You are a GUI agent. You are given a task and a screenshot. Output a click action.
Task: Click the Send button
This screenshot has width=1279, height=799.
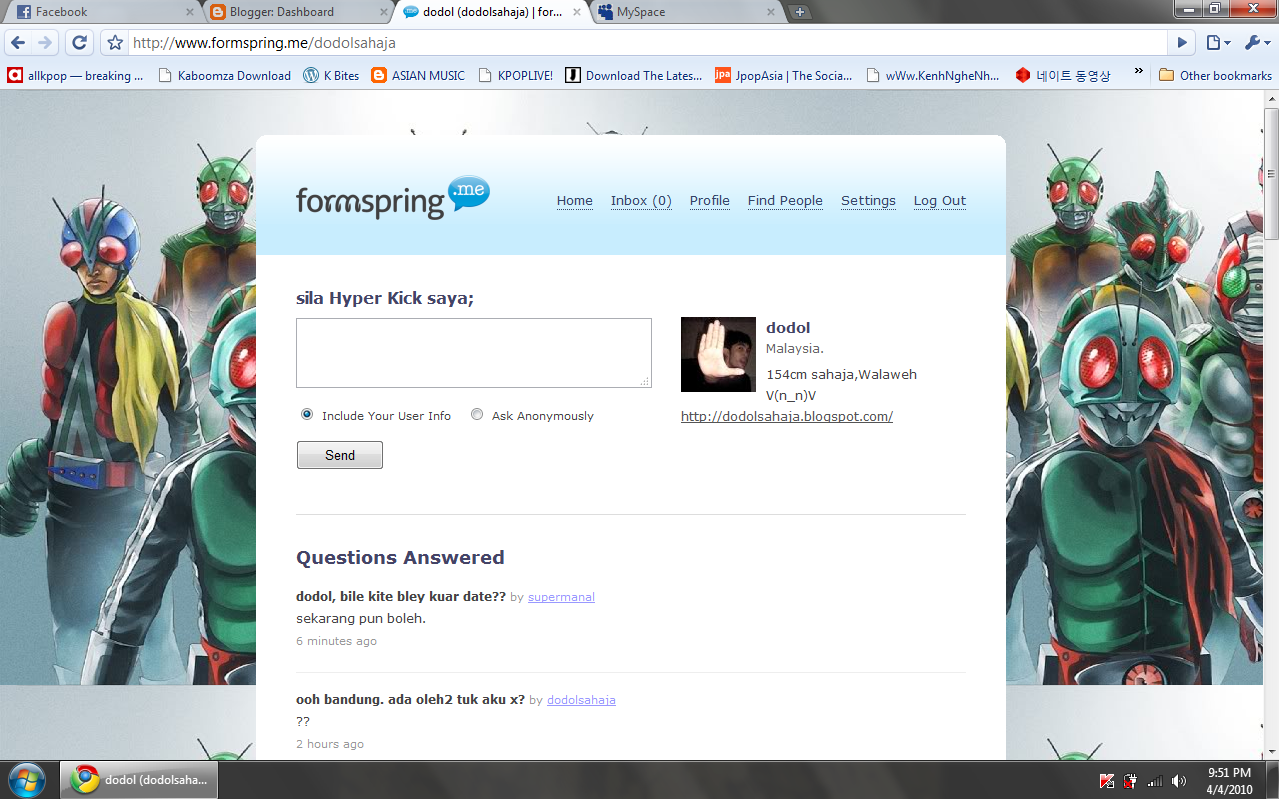pos(340,455)
